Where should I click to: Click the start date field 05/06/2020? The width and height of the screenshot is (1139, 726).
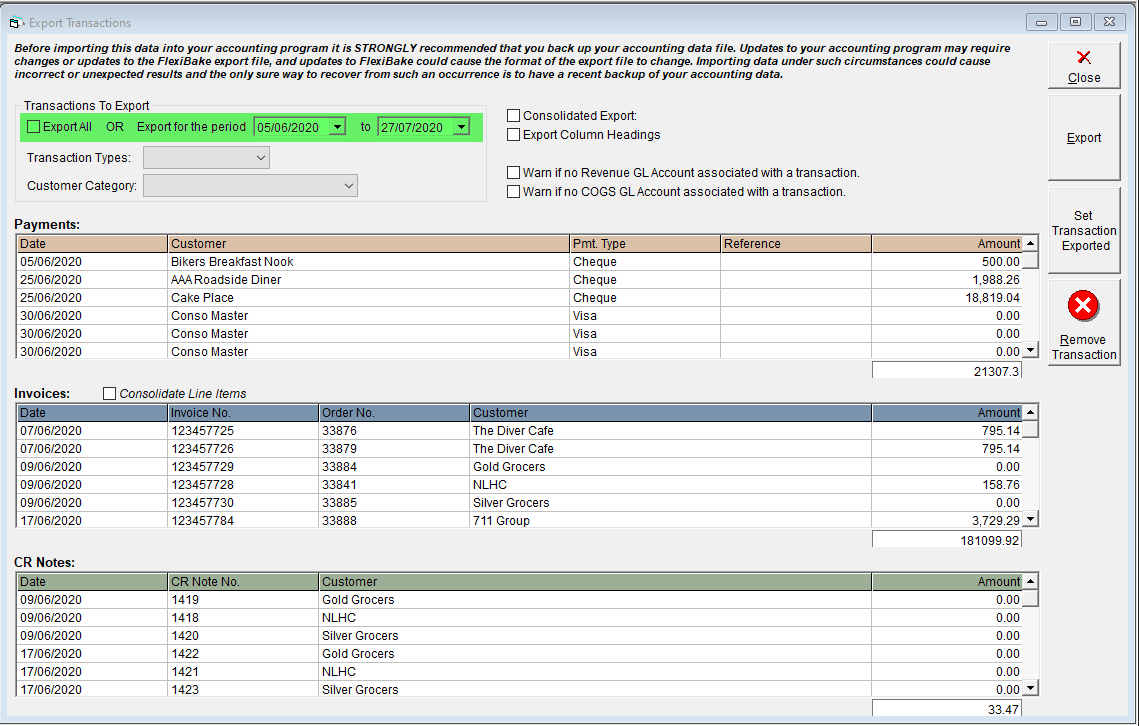tap(291, 127)
